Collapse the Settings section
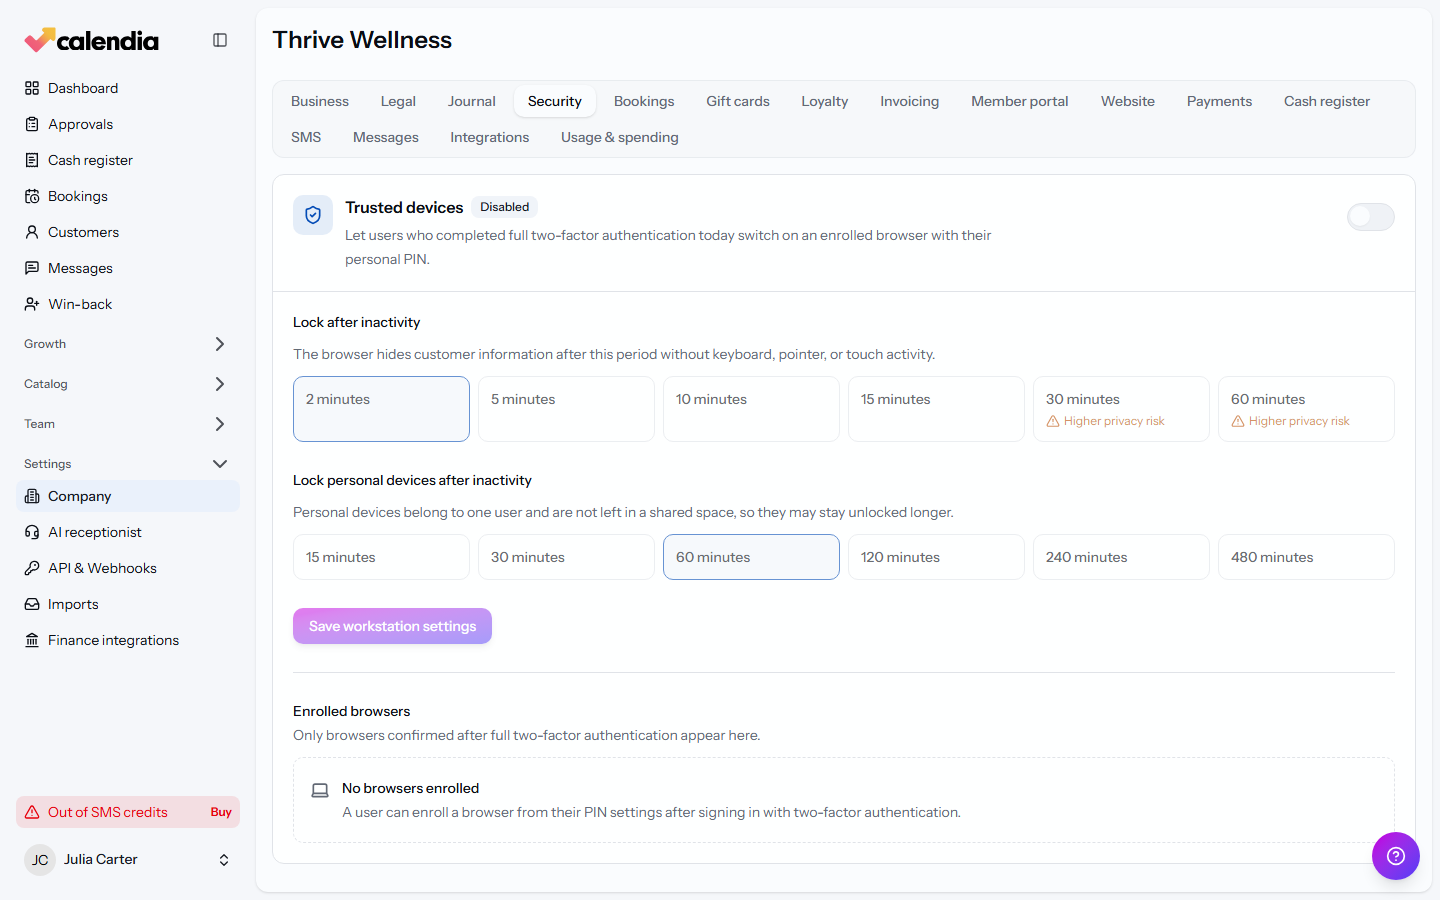The width and height of the screenshot is (1440, 900). [128, 464]
